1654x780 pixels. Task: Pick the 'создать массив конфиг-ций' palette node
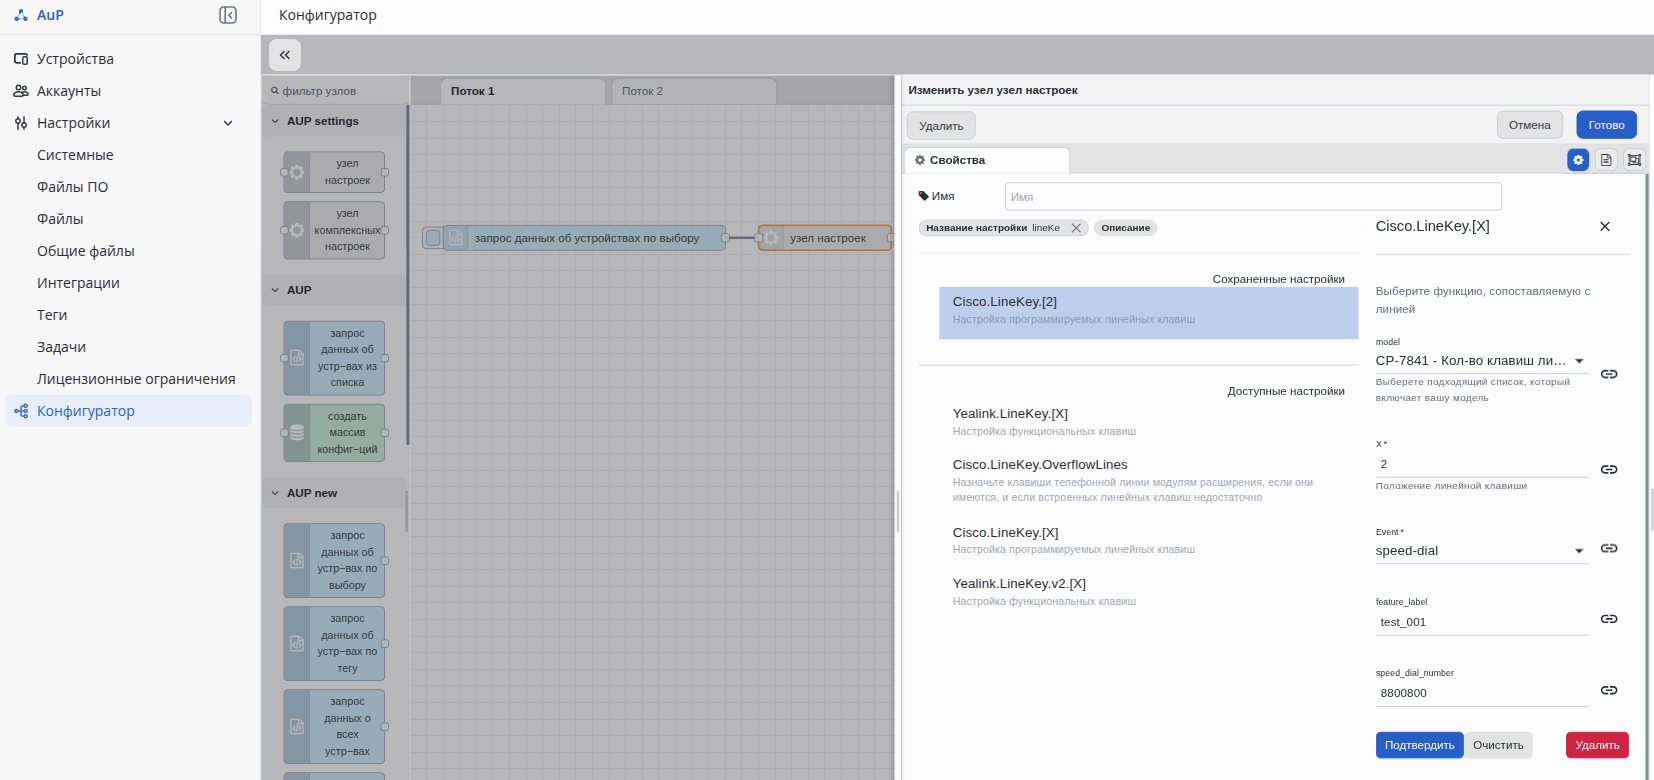(x=335, y=433)
